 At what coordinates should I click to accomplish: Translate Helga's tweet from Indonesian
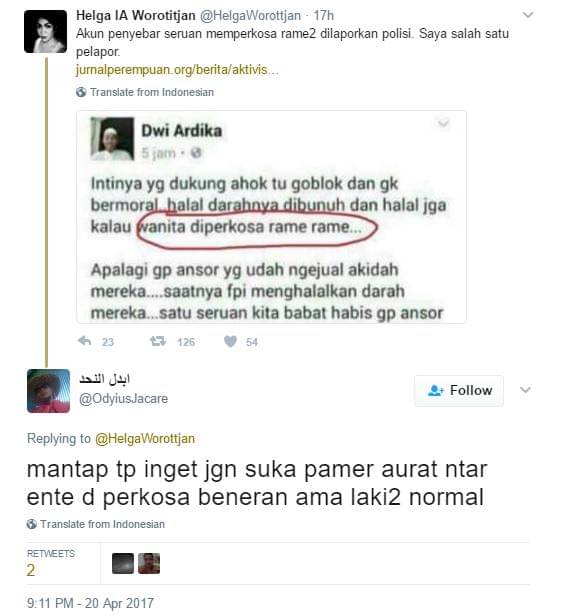click(152, 92)
